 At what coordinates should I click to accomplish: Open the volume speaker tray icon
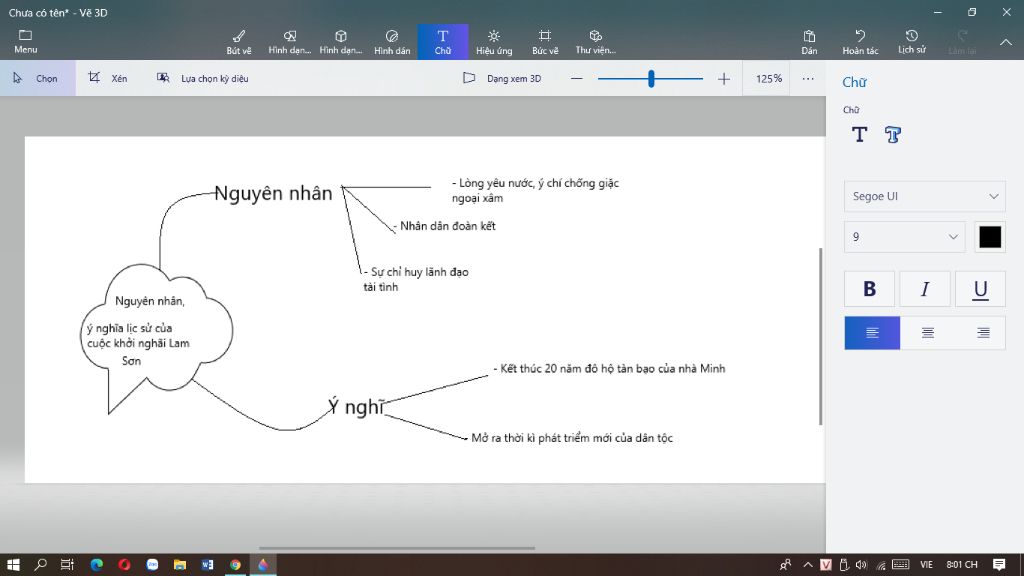861,565
